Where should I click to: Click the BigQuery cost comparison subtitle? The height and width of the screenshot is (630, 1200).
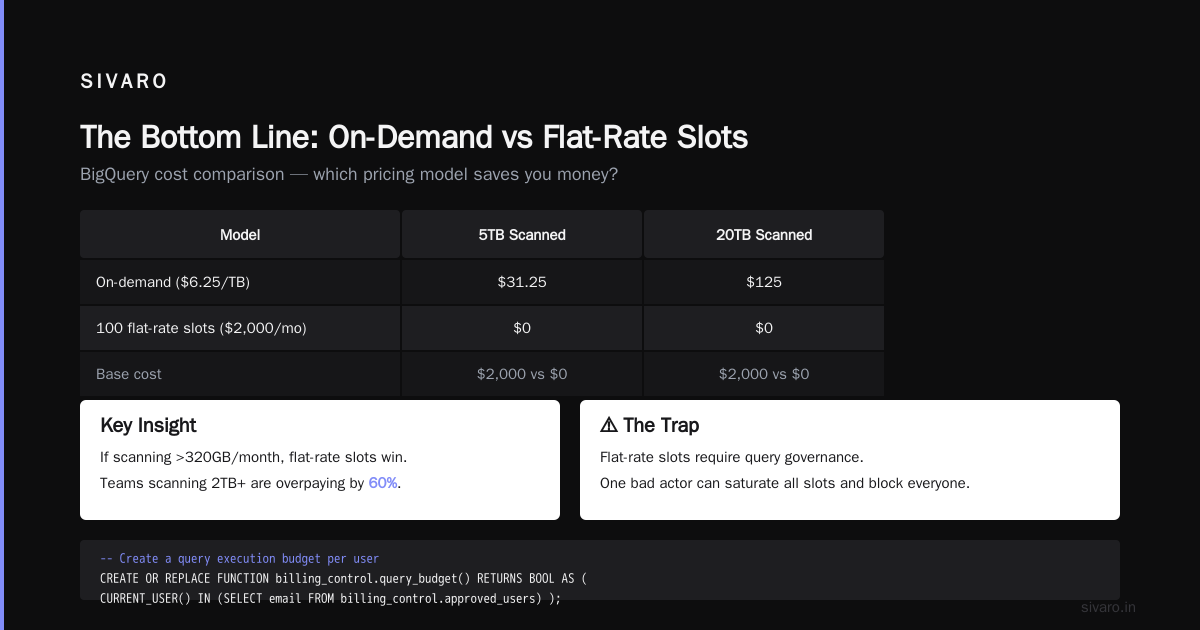click(x=349, y=174)
